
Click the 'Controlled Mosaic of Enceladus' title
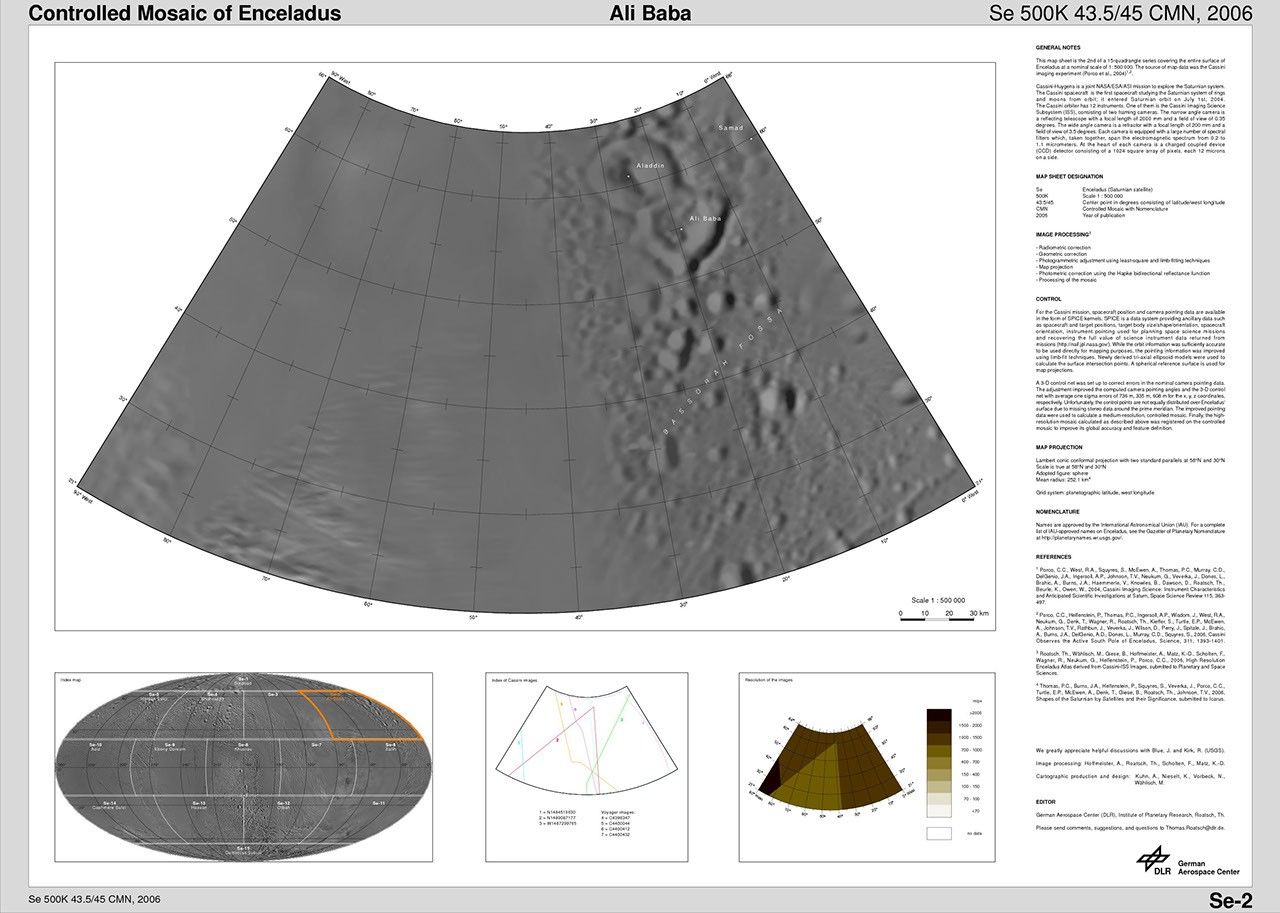coord(185,14)
